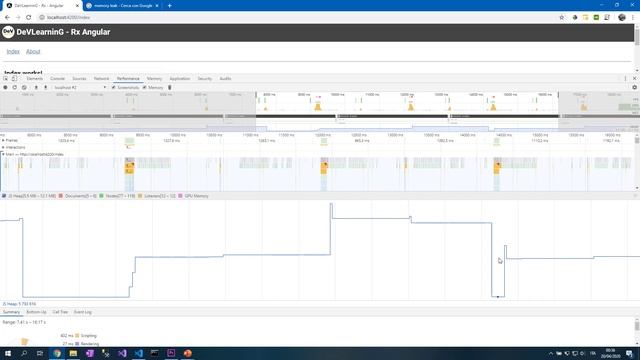Expand the Frames track
This screenshot has width=640, height=360.
(3, 140)
